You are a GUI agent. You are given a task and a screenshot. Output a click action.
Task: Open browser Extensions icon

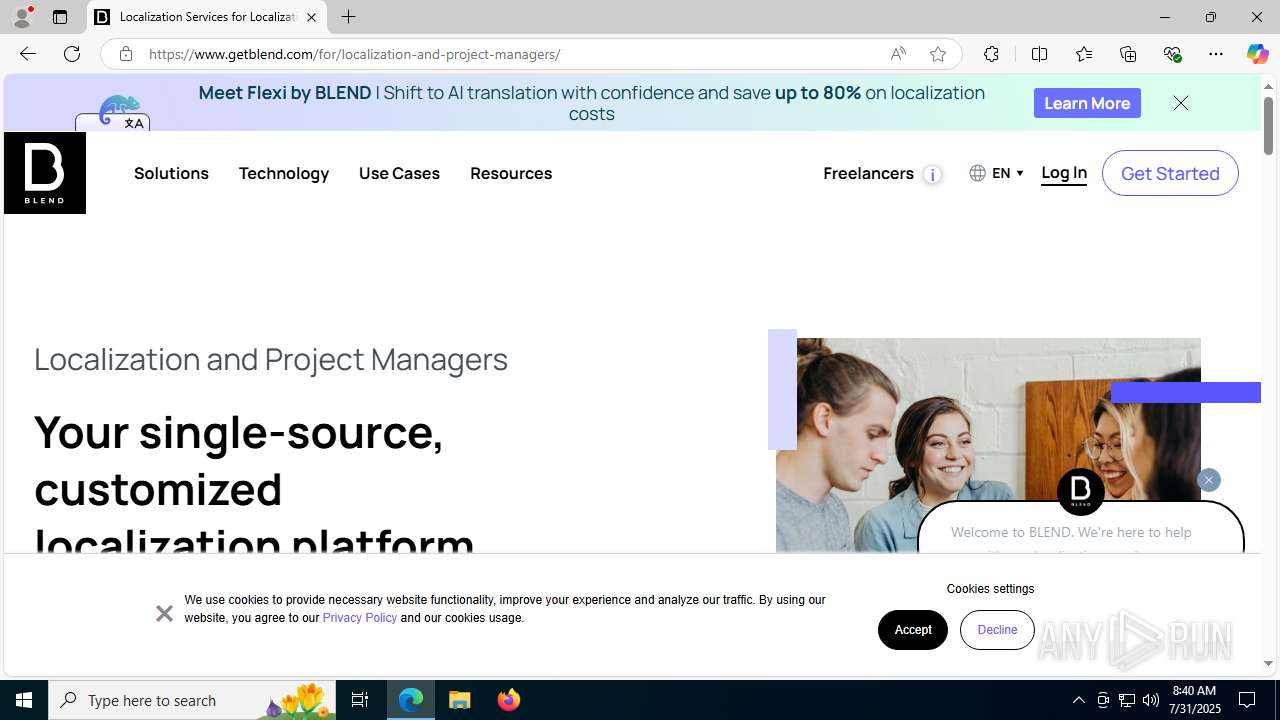pos(991,54)
